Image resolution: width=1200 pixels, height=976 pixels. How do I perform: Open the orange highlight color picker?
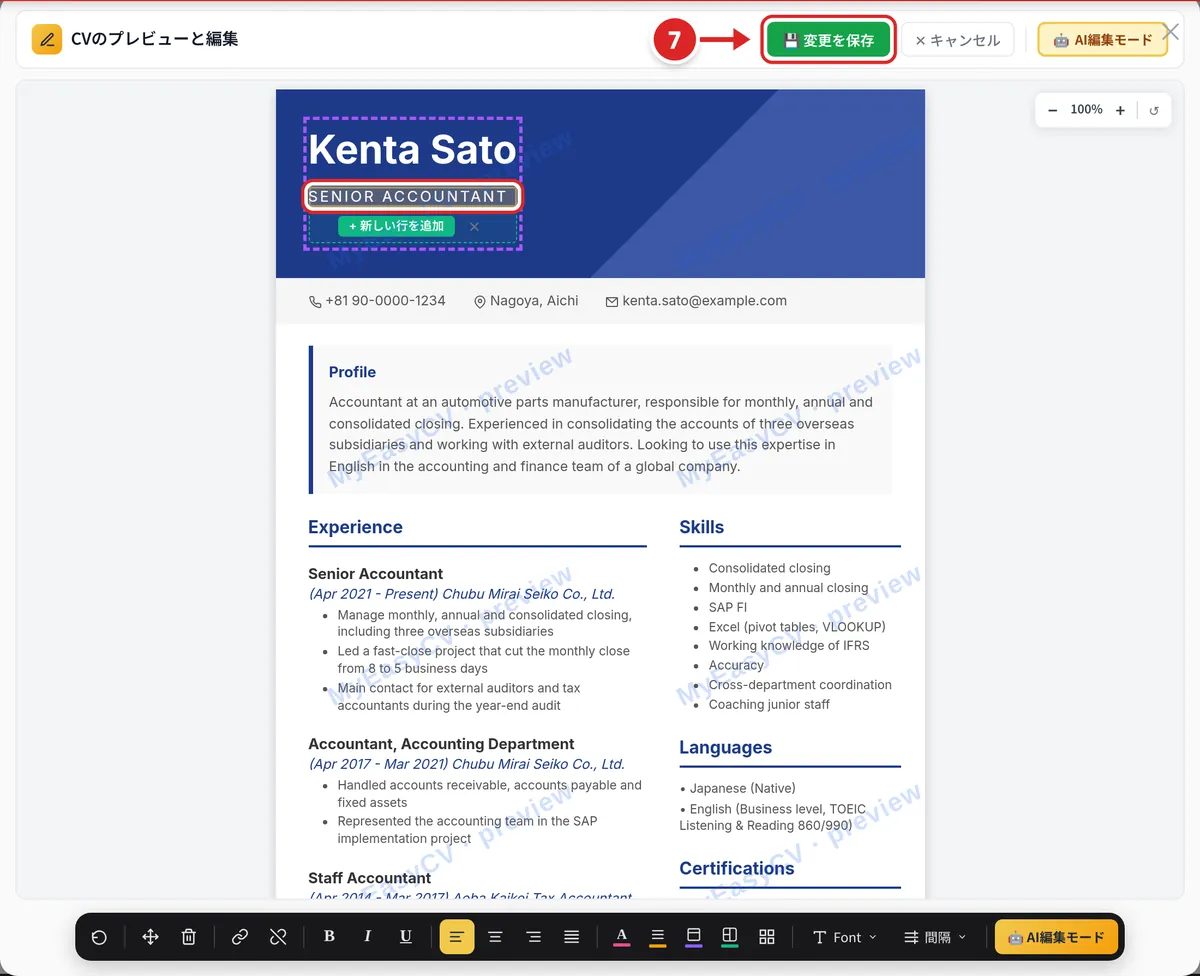(x=658, y=937)
